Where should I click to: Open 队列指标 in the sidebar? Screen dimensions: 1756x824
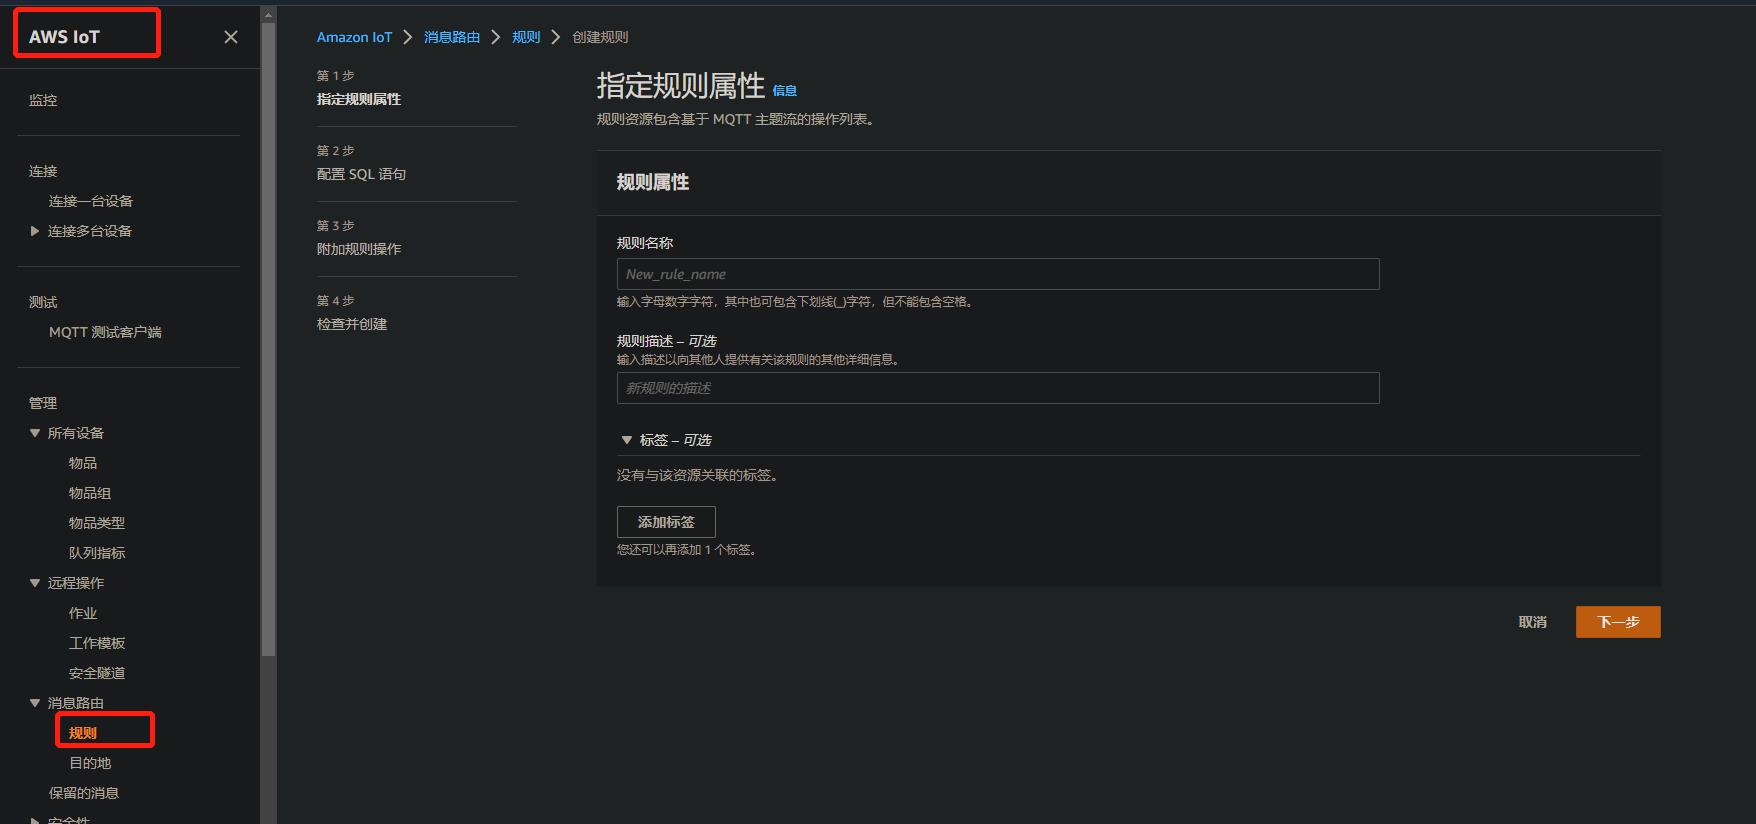(97, 553)
